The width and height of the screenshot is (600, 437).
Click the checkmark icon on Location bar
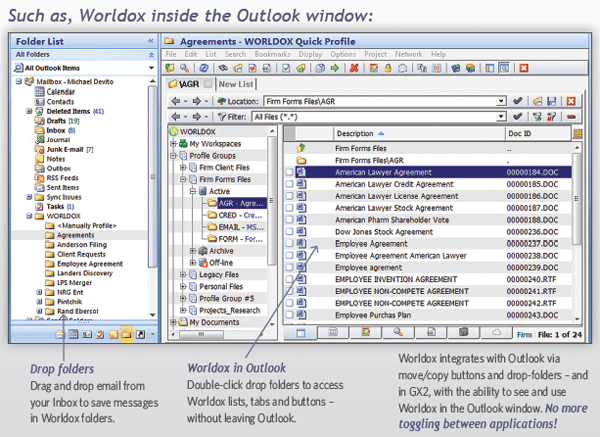point(518,101)
